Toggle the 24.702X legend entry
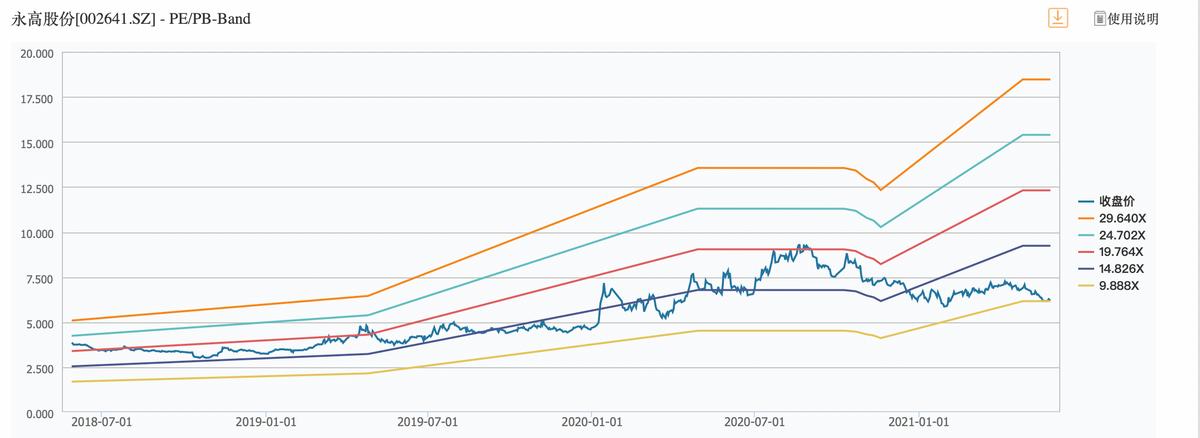1200x438 pixels. coord(1121,235)
